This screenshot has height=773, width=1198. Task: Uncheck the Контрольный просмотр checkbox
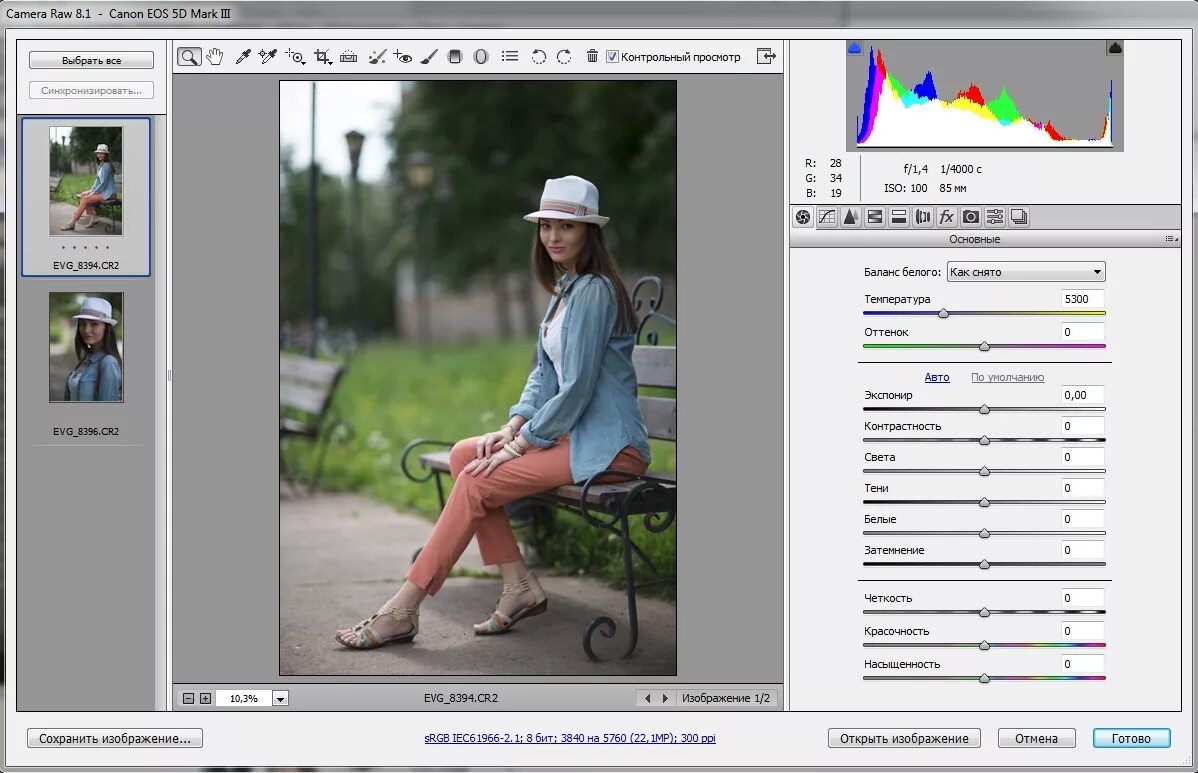pos(613,57)
